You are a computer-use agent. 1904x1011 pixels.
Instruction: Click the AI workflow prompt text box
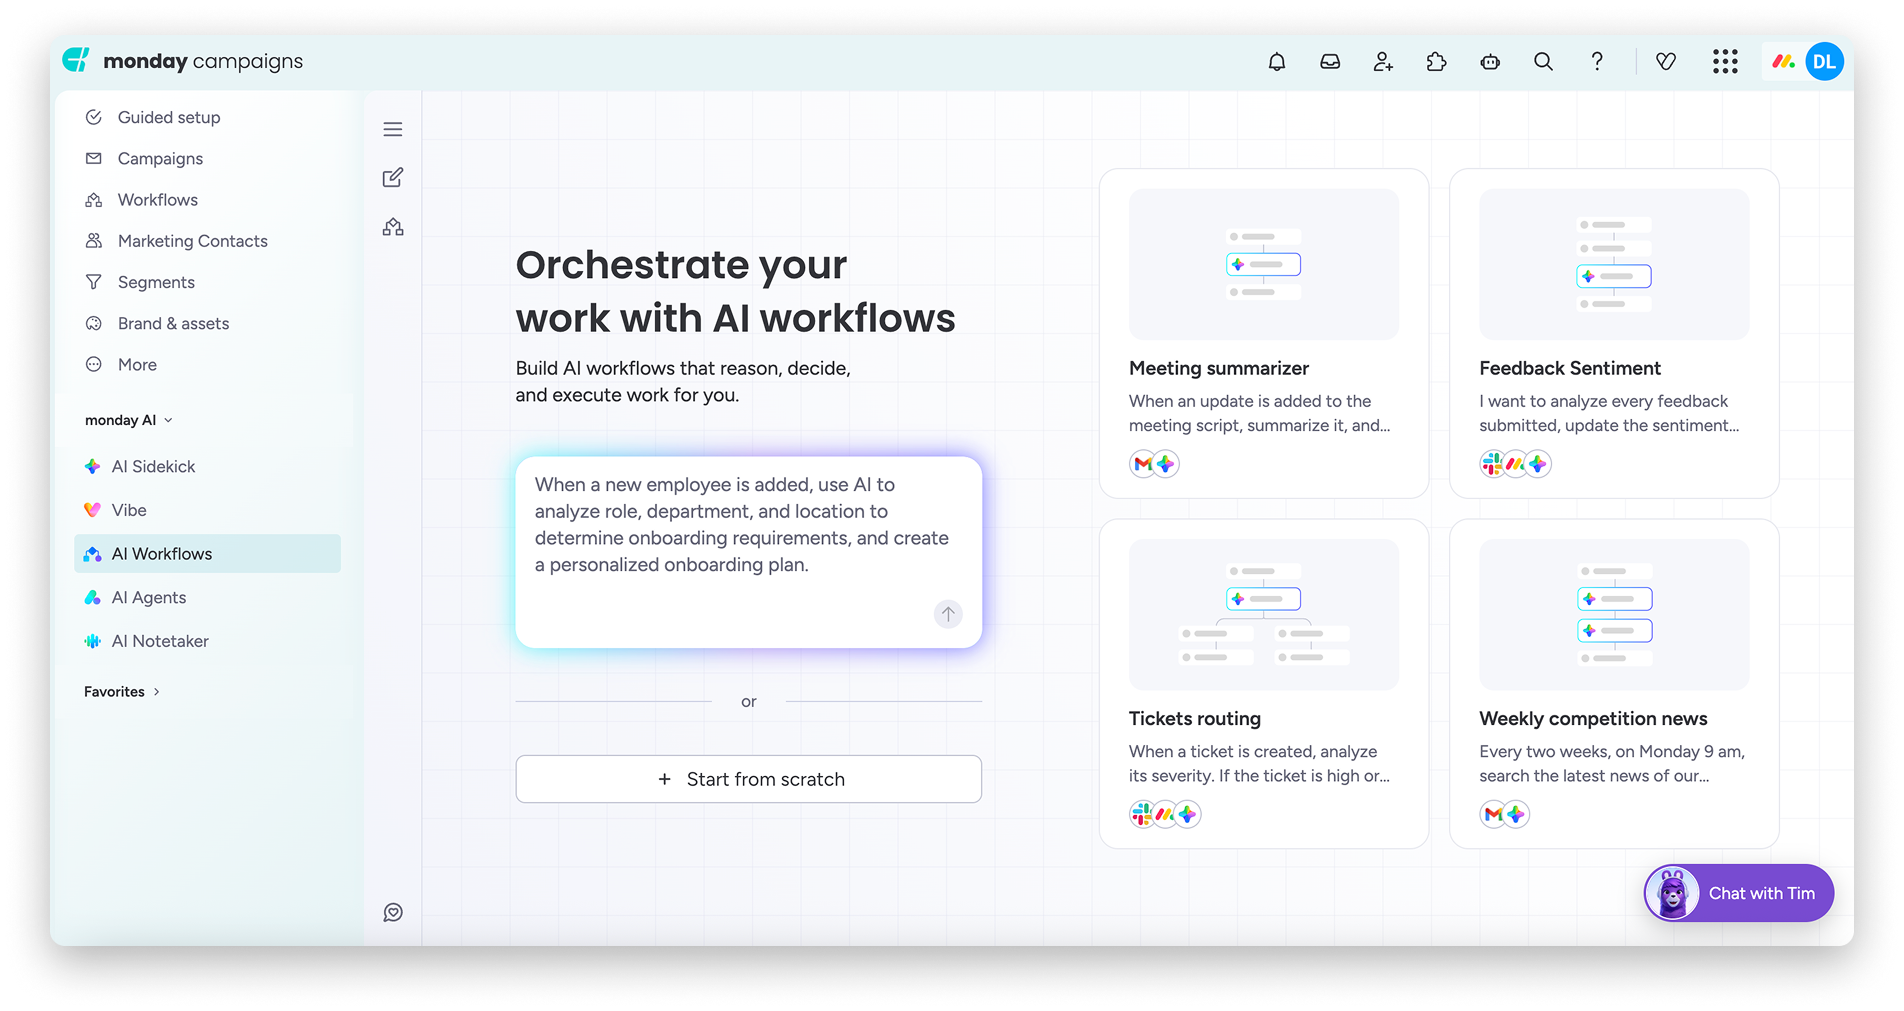coord(749,552)
